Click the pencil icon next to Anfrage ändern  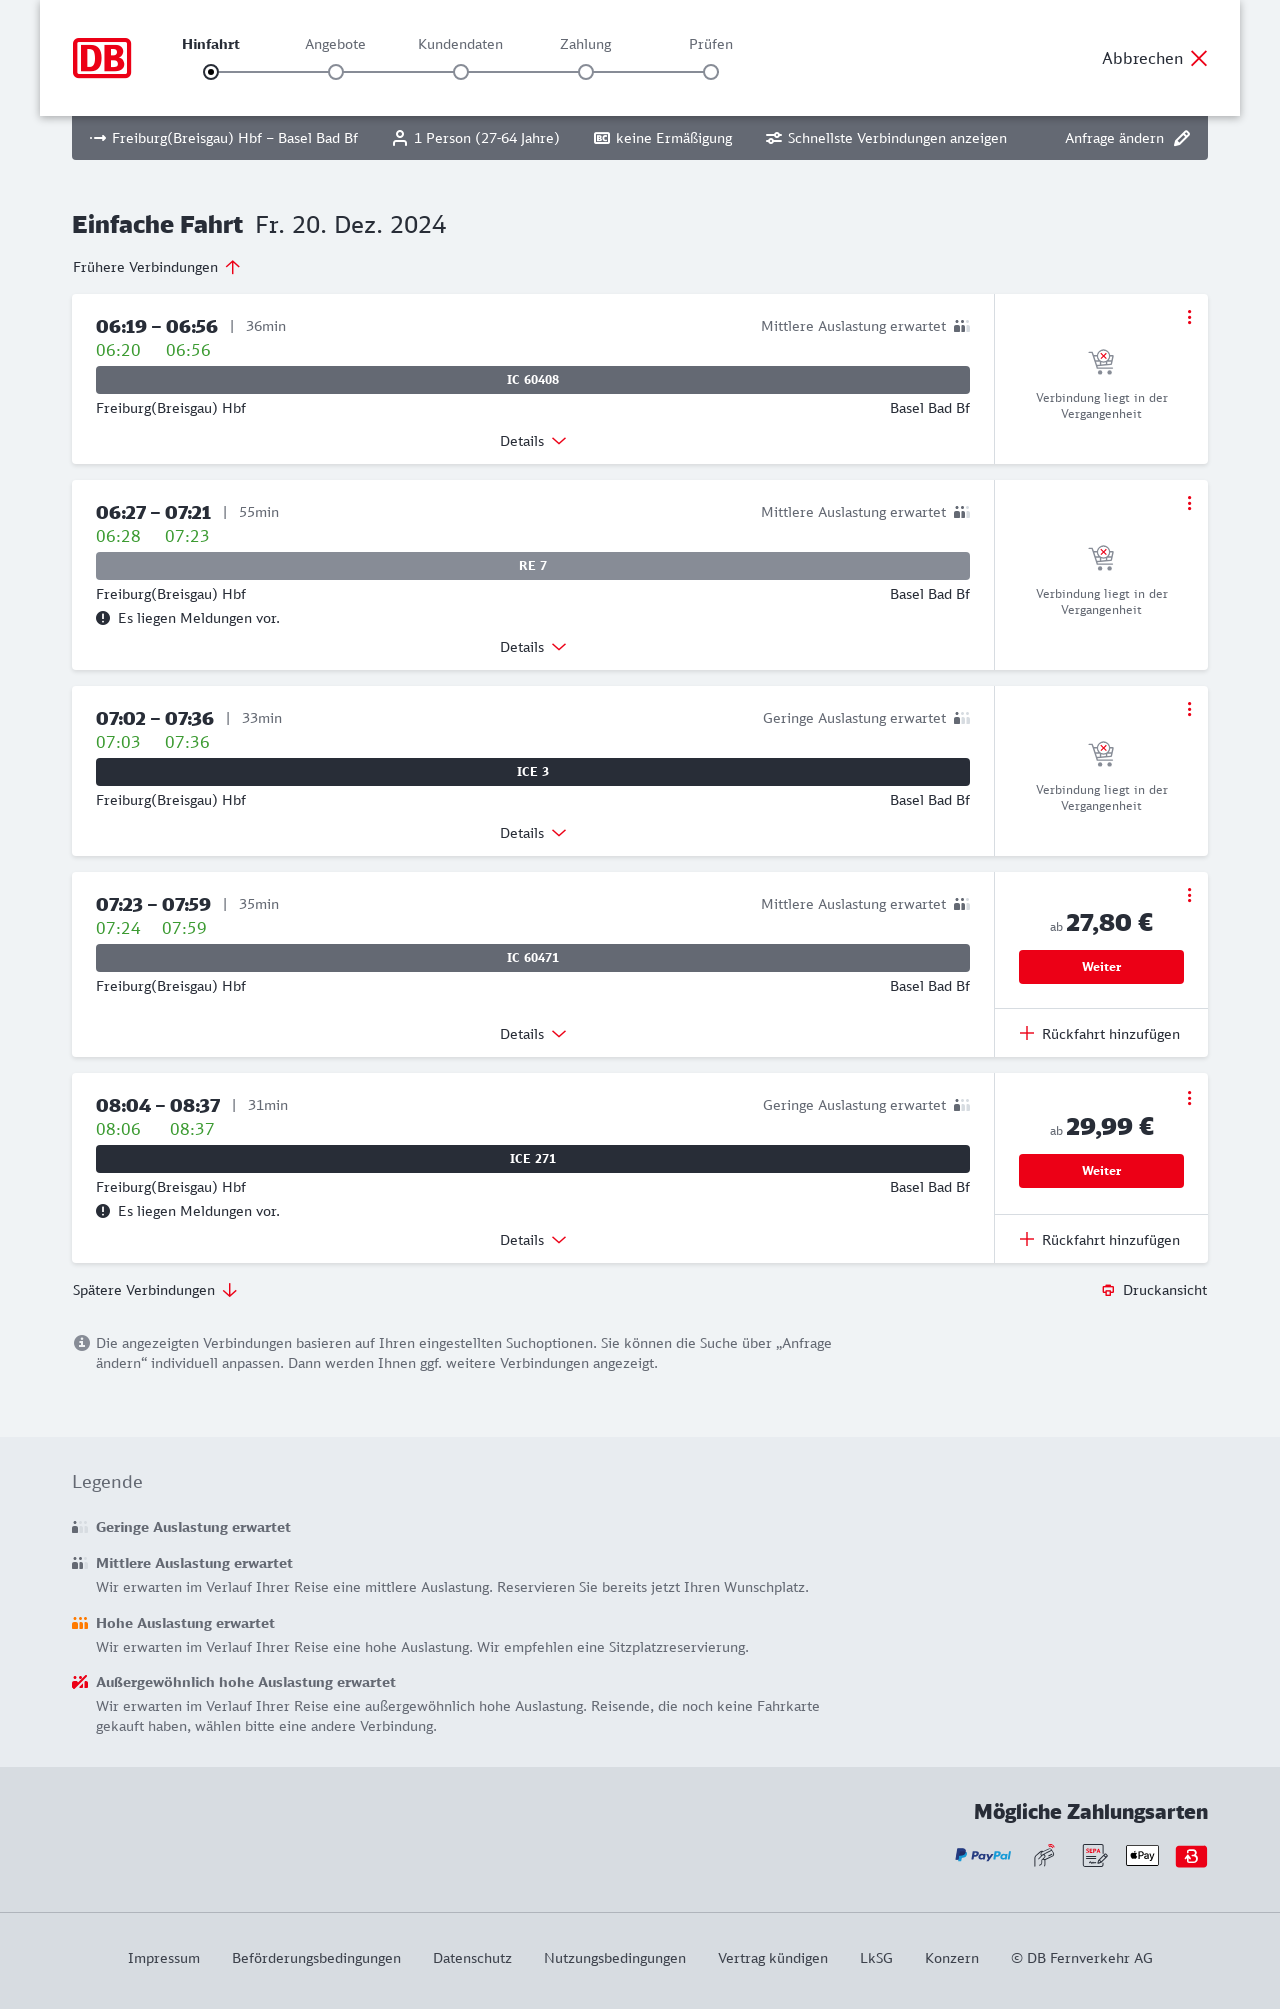pos(1182,138)
